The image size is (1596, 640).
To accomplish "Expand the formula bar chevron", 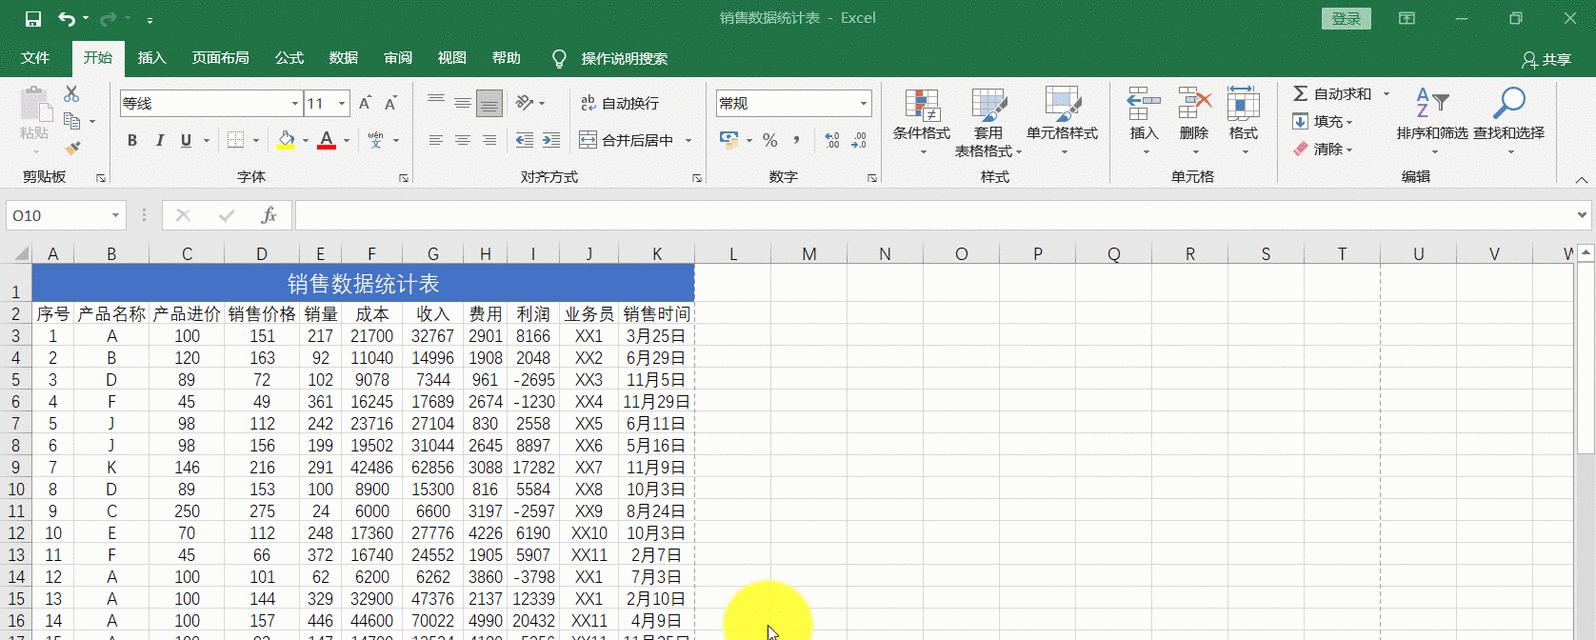I will pyautogui.click(x=1582, y=215).
